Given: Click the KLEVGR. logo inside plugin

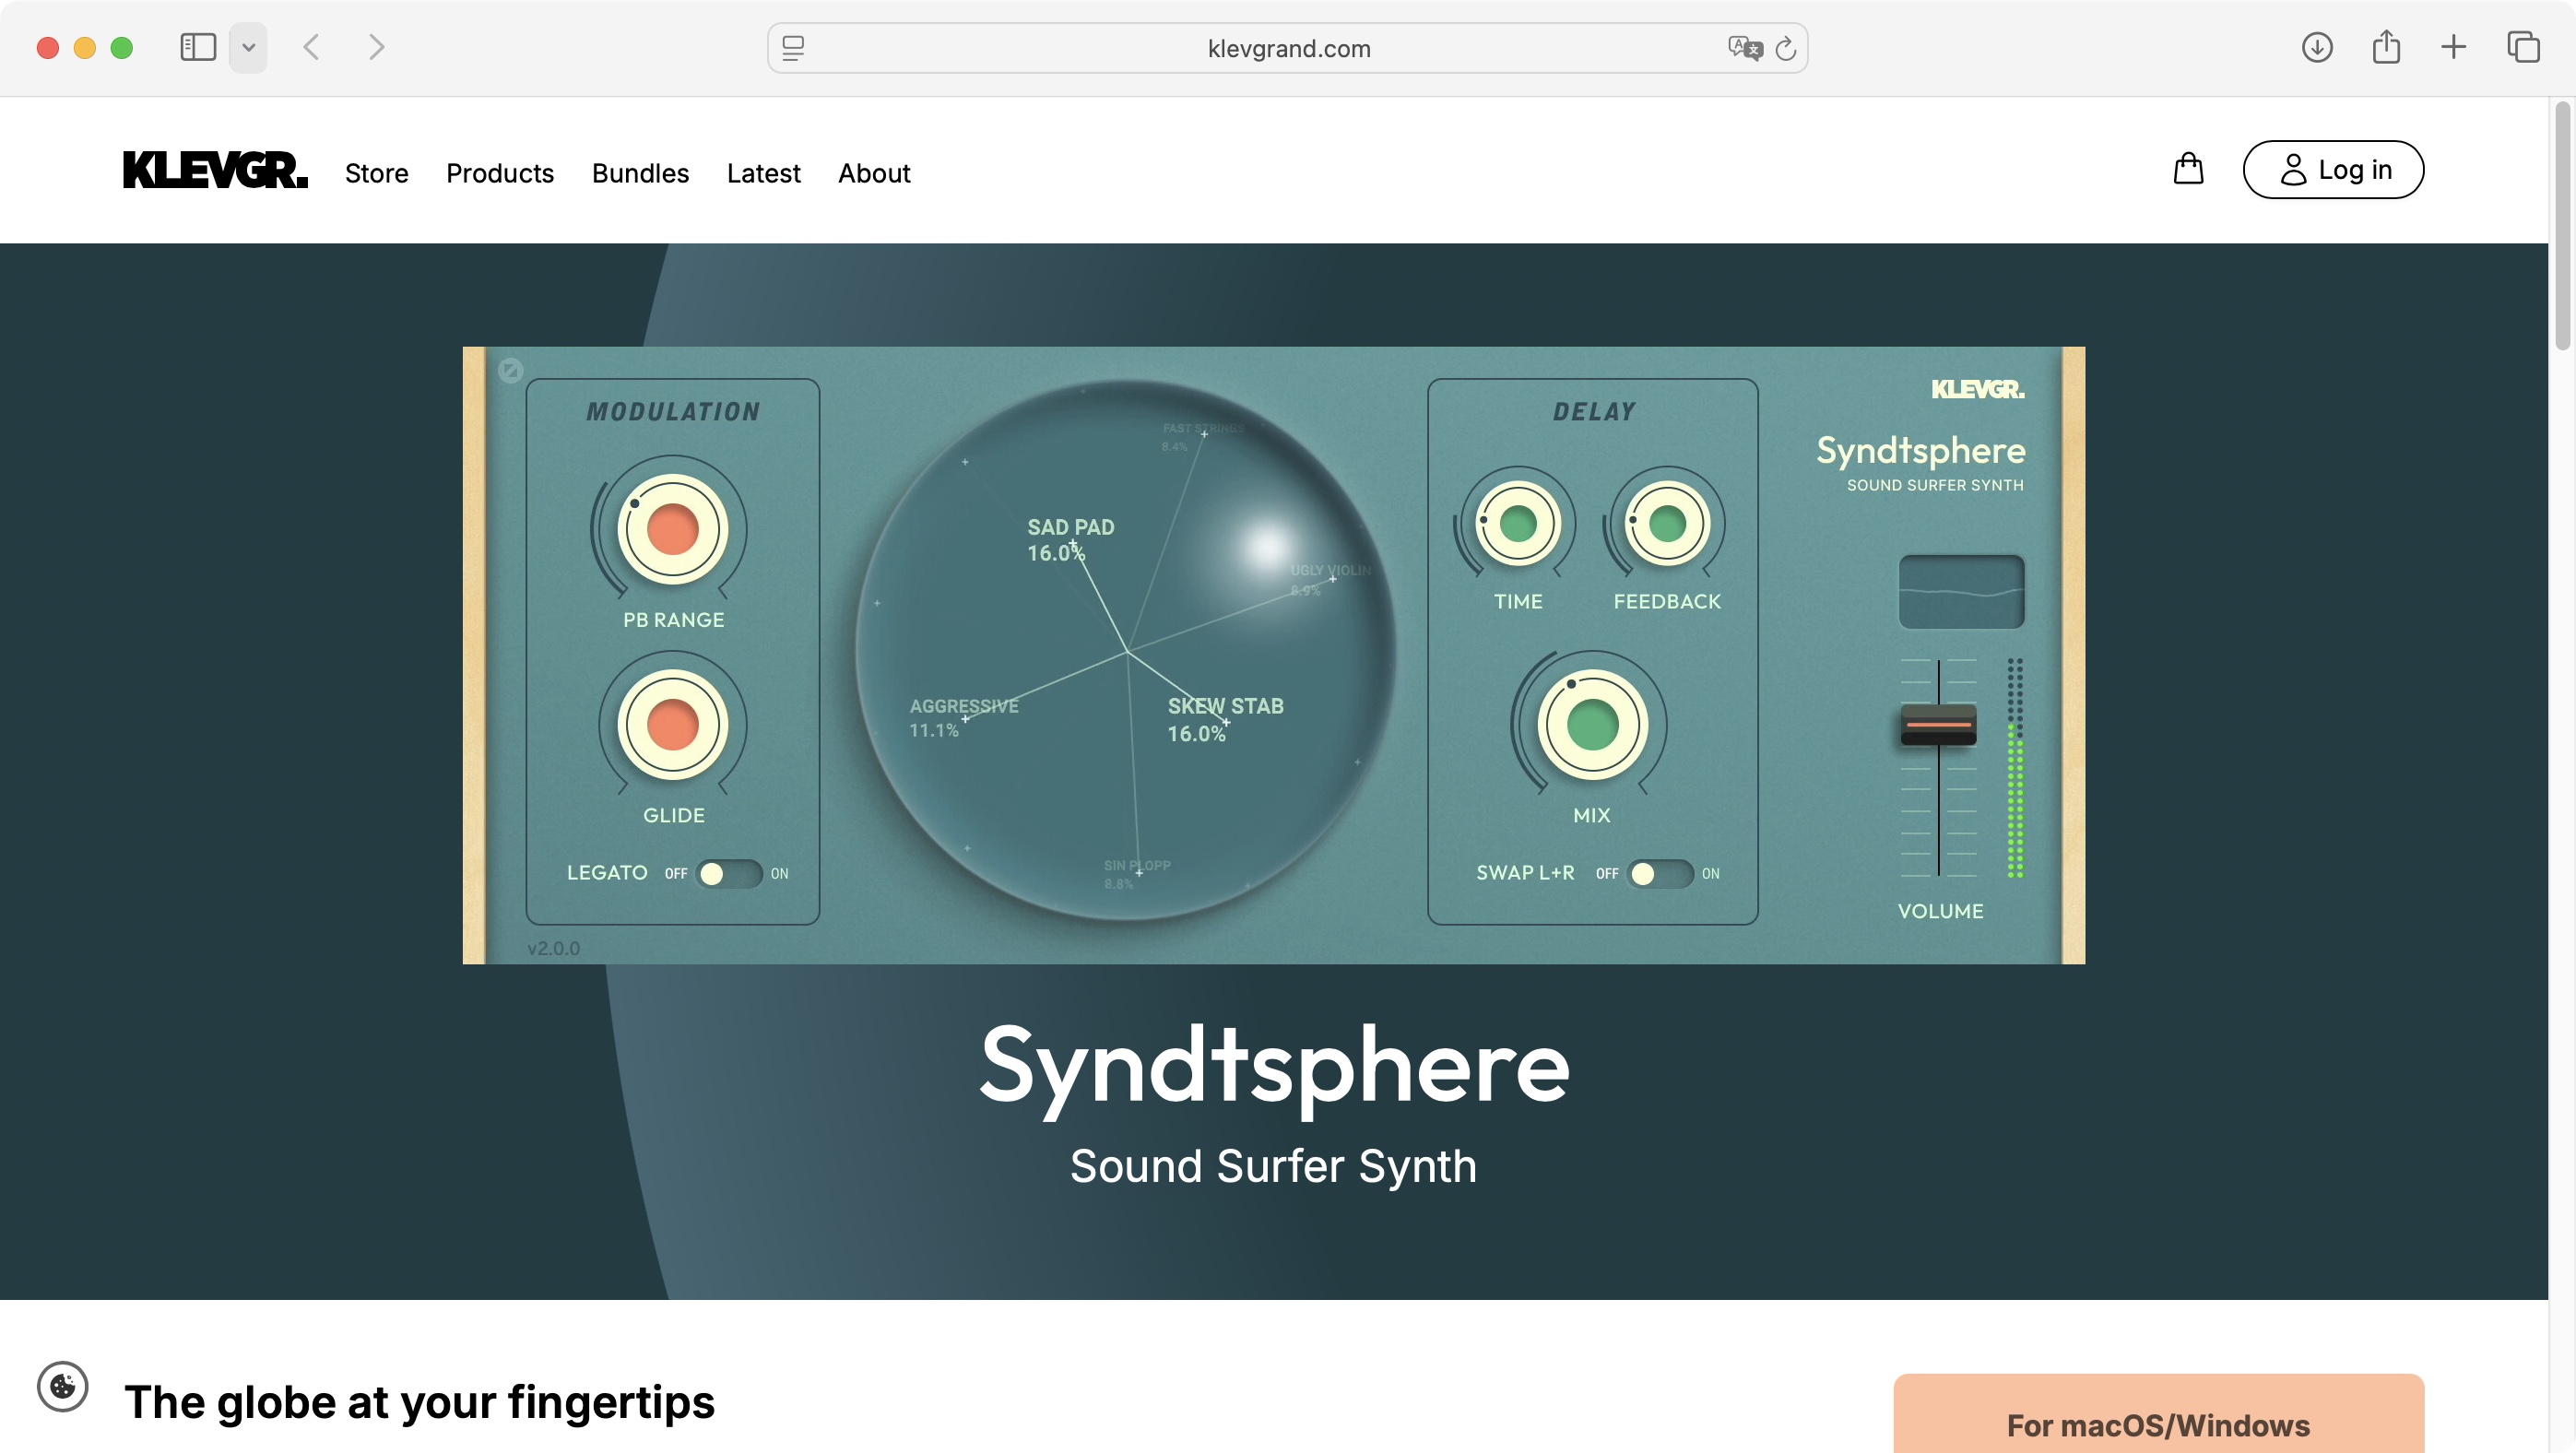Looking at the screenshot, I should click(1977, 390).
